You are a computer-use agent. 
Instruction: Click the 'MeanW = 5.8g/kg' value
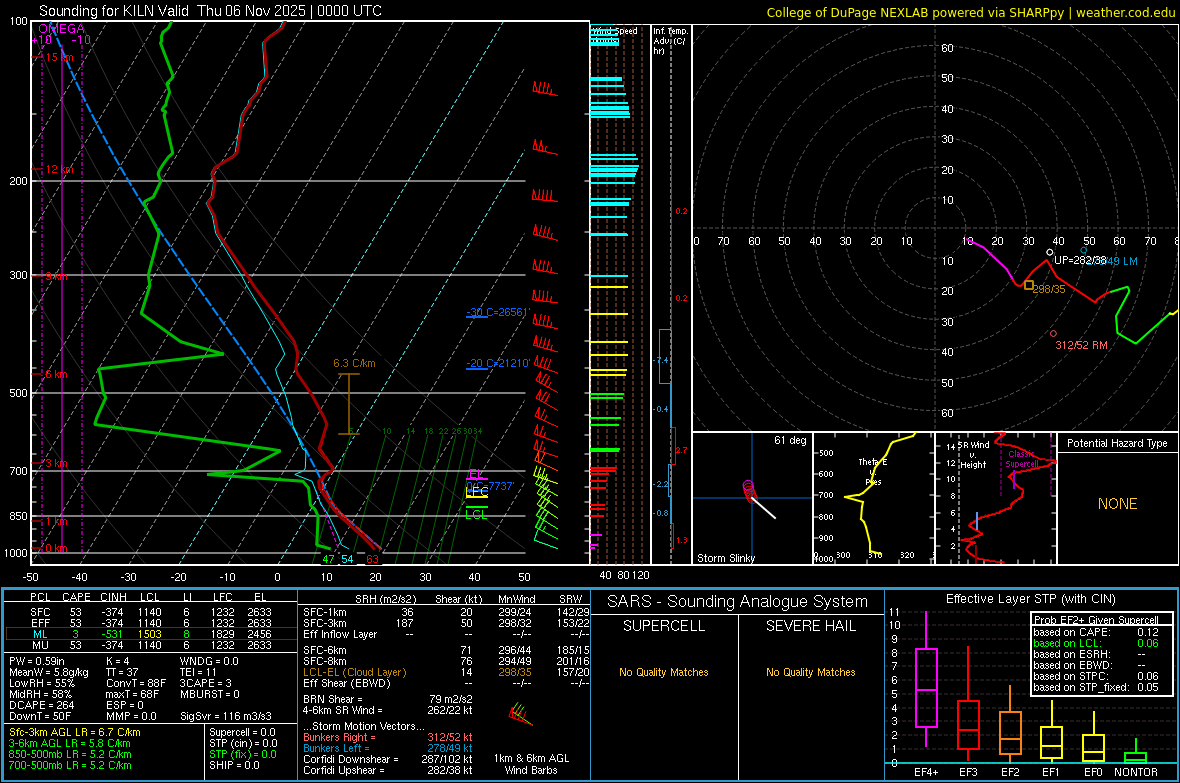(x=49, y=672)
